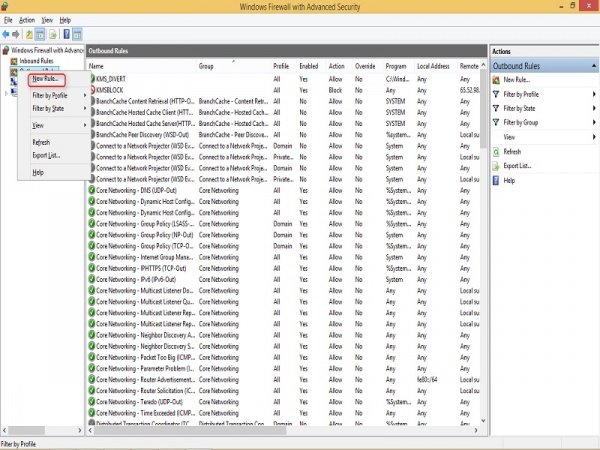
Task: Click the Refresh icon in Actions pane
Action: [497, 151]
